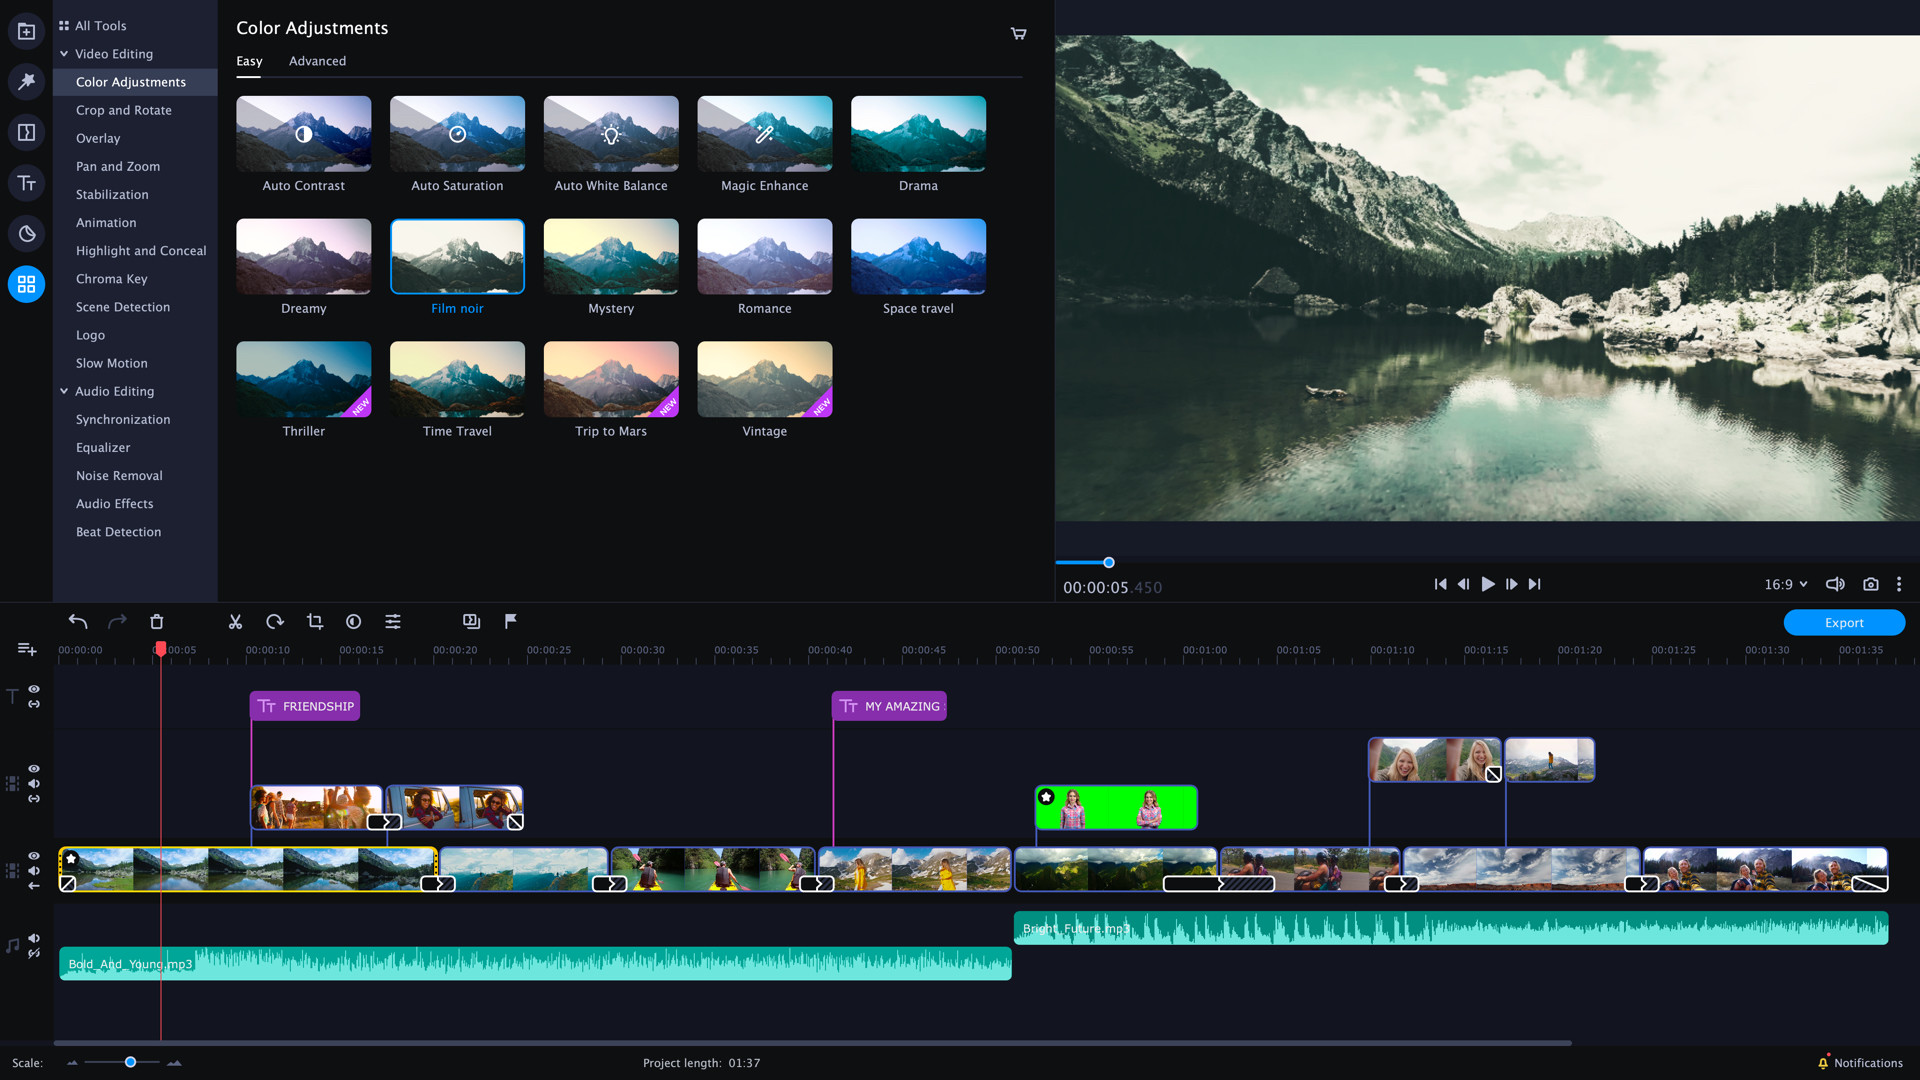This screenshot has height=1080, width=1920.
Task: Click the camera snapshot icon under the preview
Action: pyautogui.click(x=1871, y=584)
